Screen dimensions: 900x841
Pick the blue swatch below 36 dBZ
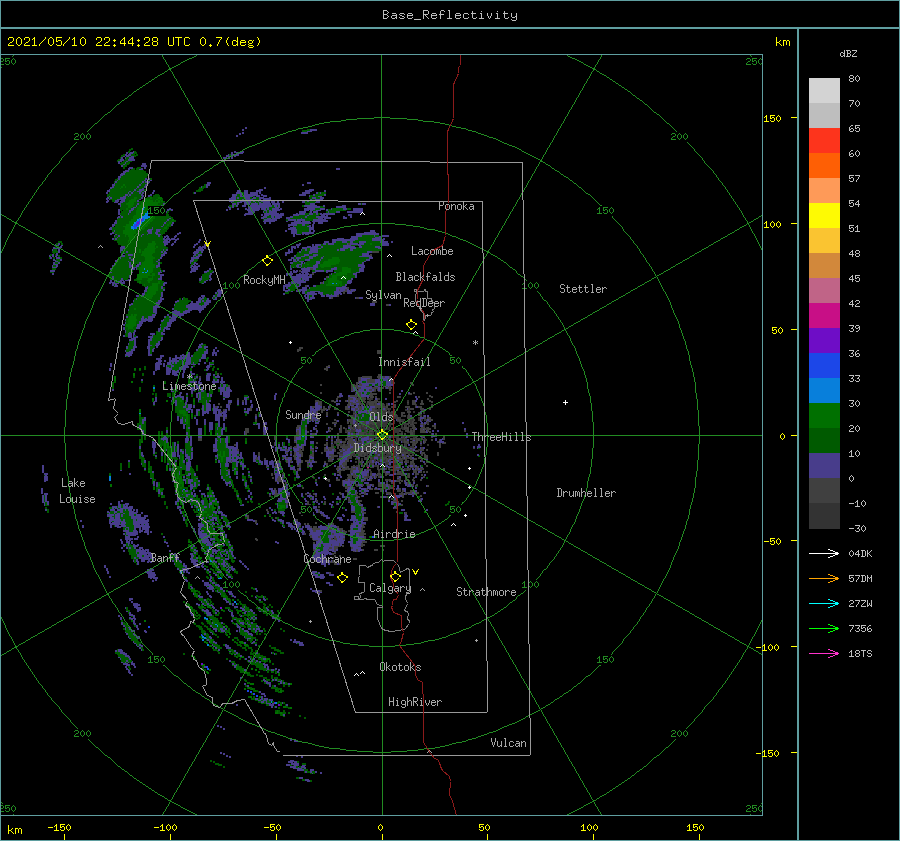coord(824,365)
